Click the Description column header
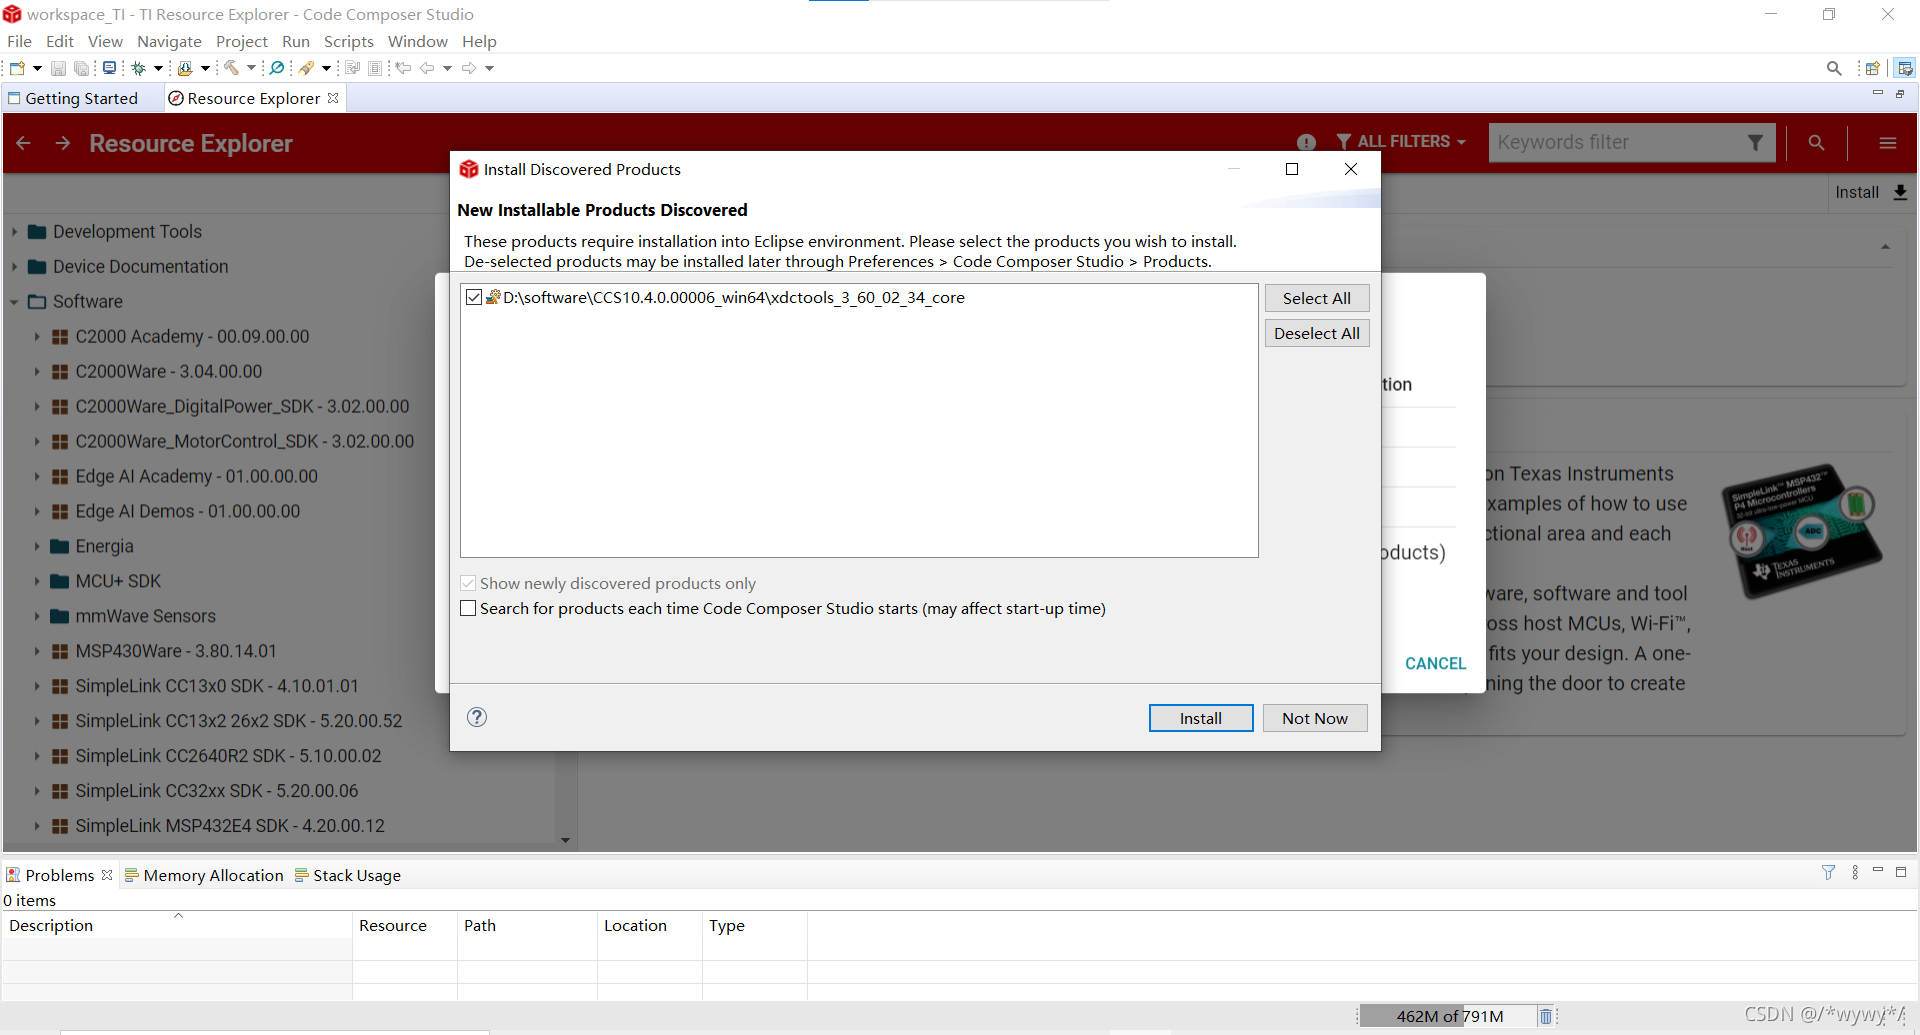 tap(177, 925)
